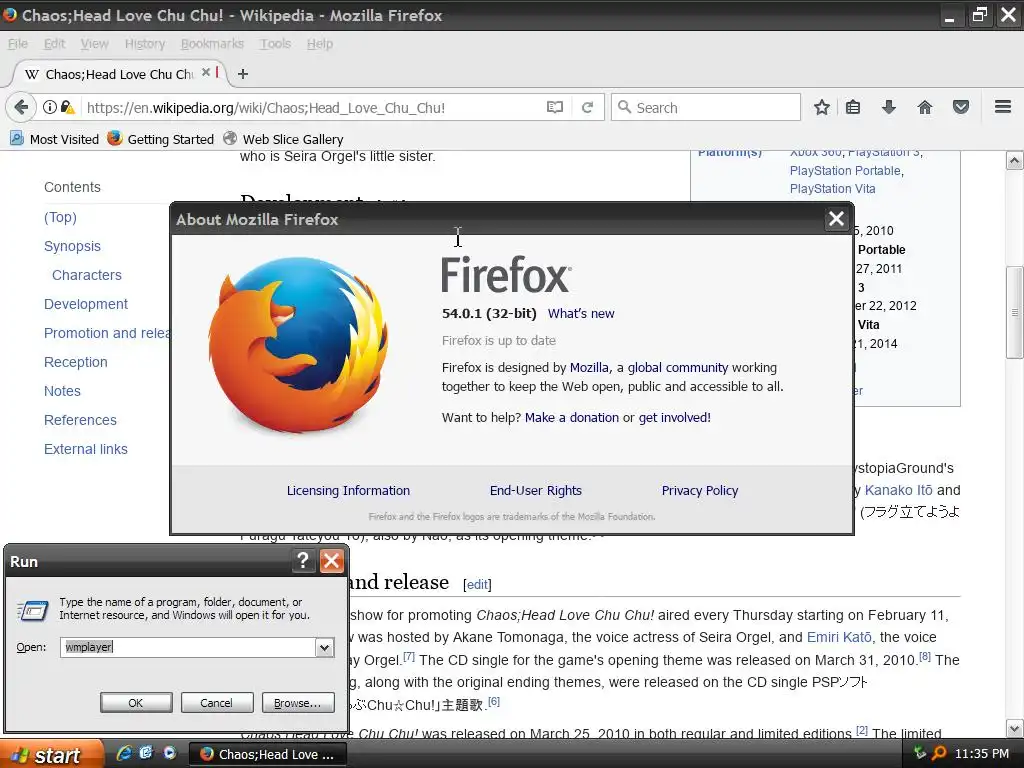
Task: Go back using the back arrow button
Action: pos(21,107)
